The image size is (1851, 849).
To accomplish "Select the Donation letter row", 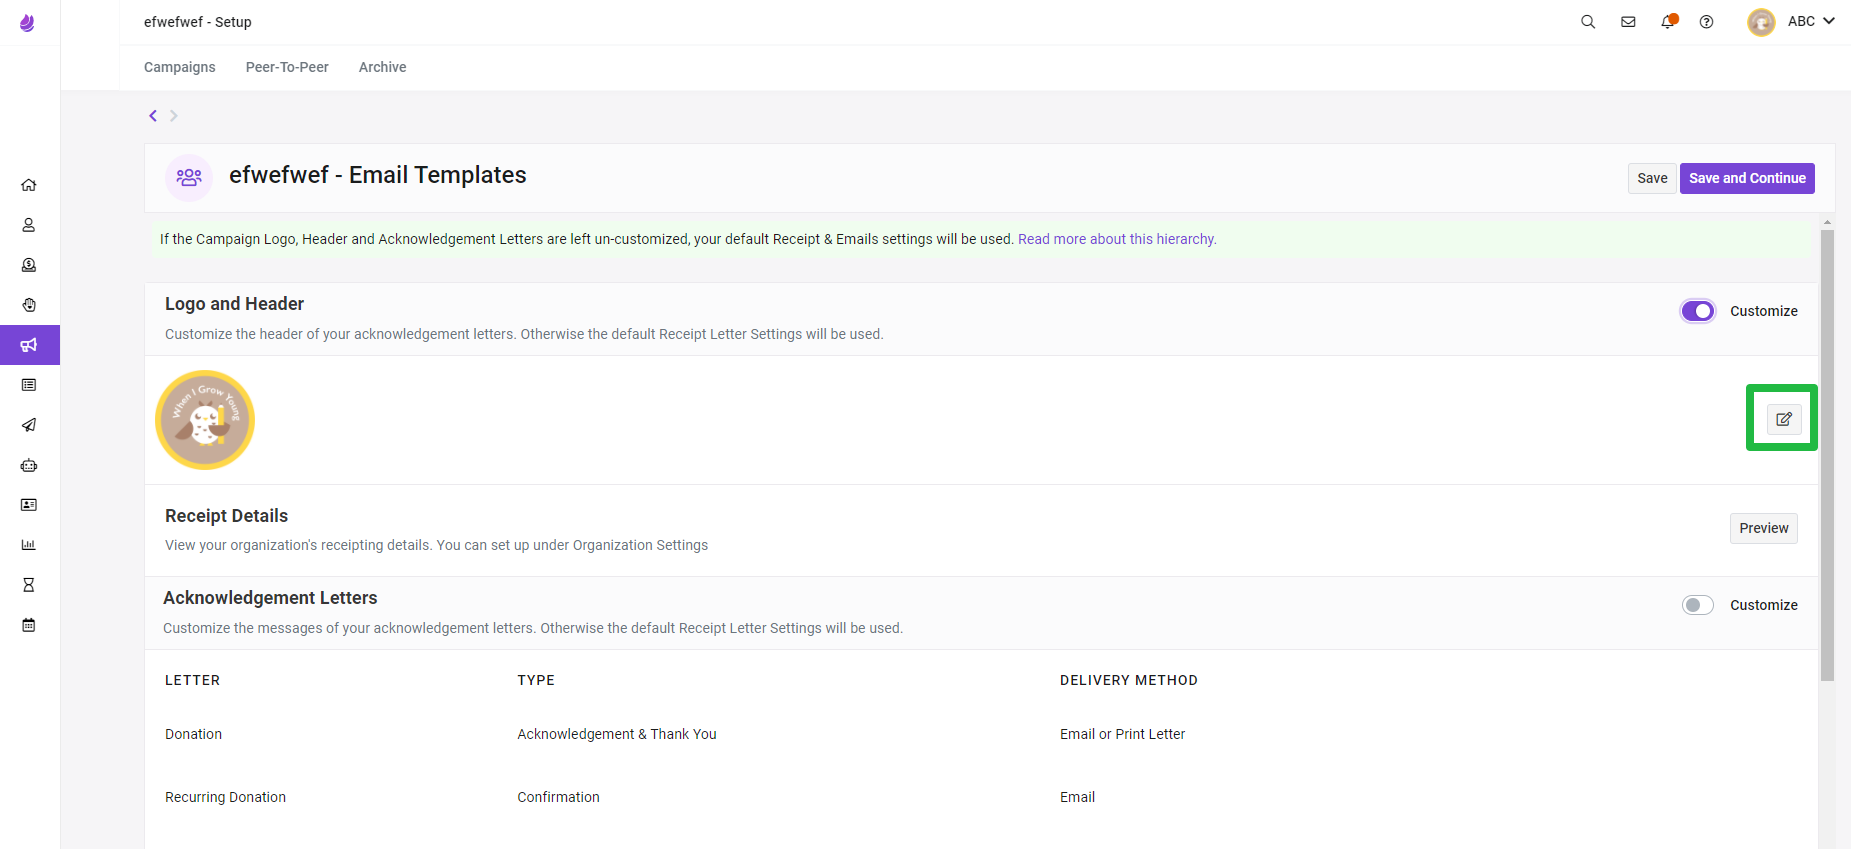I will (981, 734).
